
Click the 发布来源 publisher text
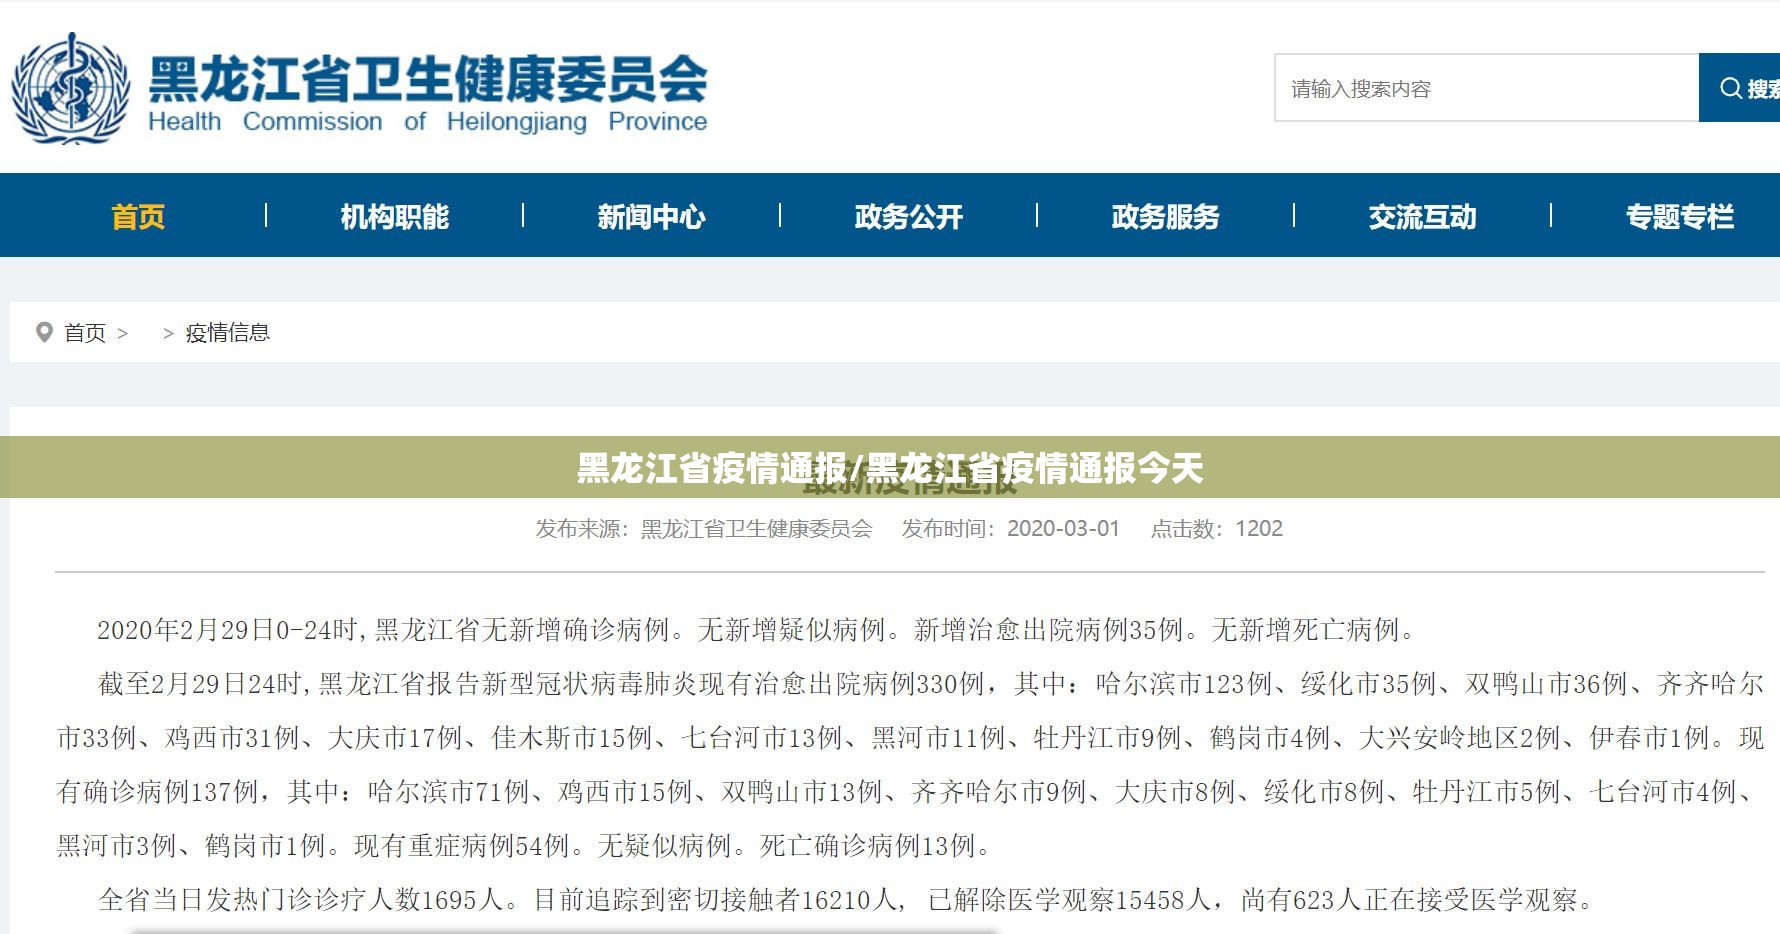tap(703, 528)
